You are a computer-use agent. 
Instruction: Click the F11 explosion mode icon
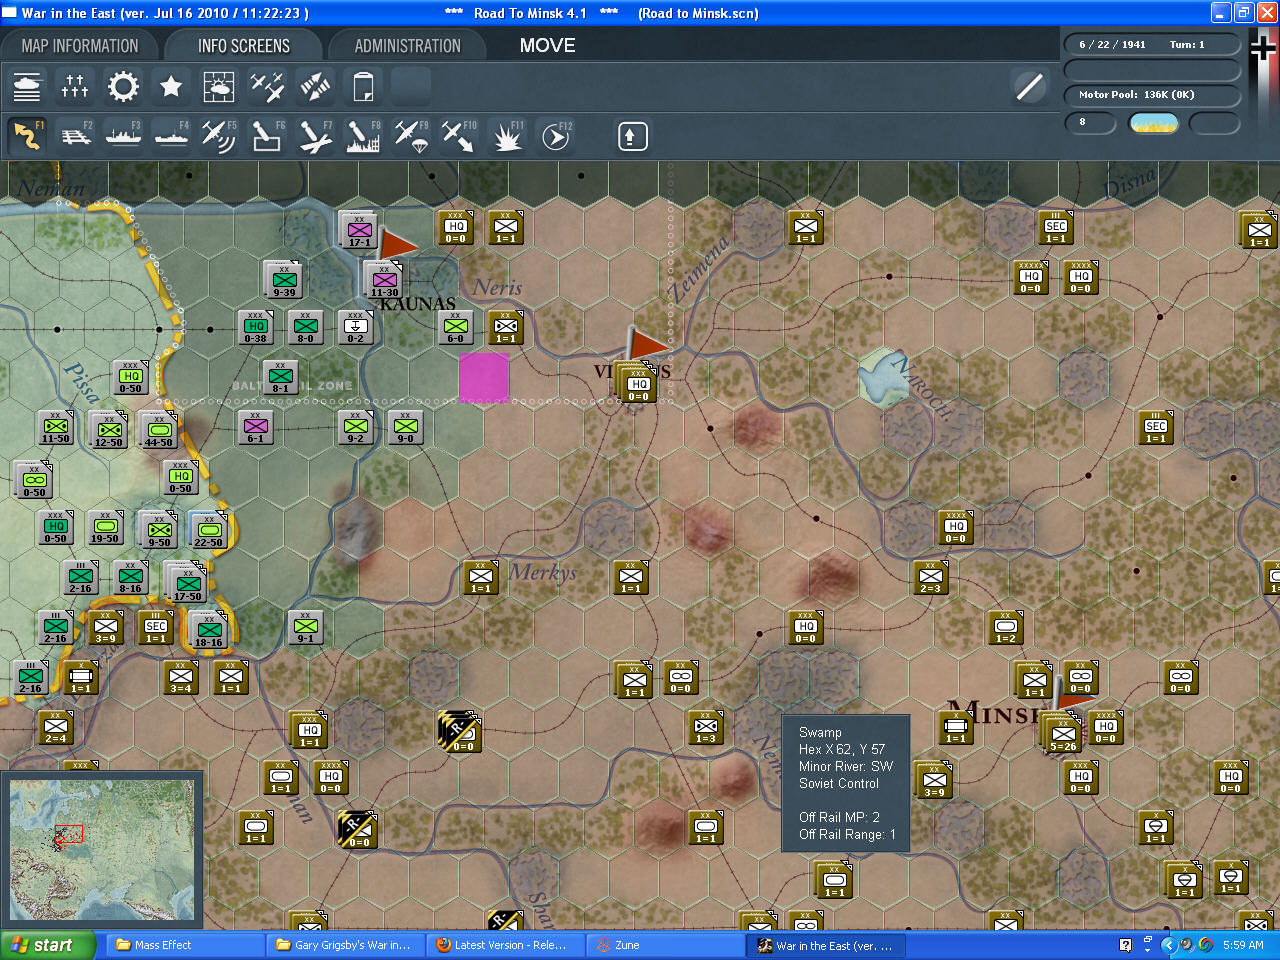click(x=507, y=136)
